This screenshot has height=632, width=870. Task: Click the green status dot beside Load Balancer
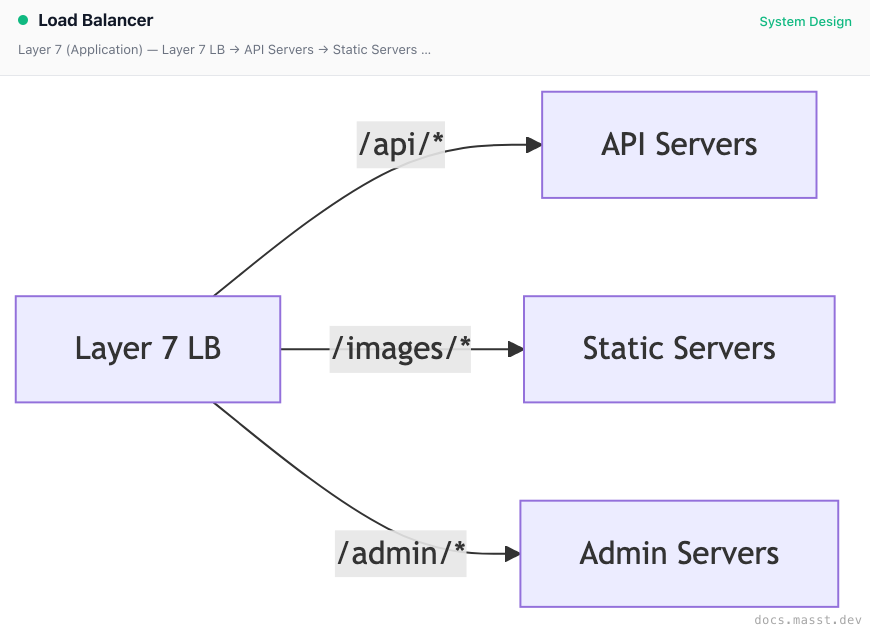[23, 21]
